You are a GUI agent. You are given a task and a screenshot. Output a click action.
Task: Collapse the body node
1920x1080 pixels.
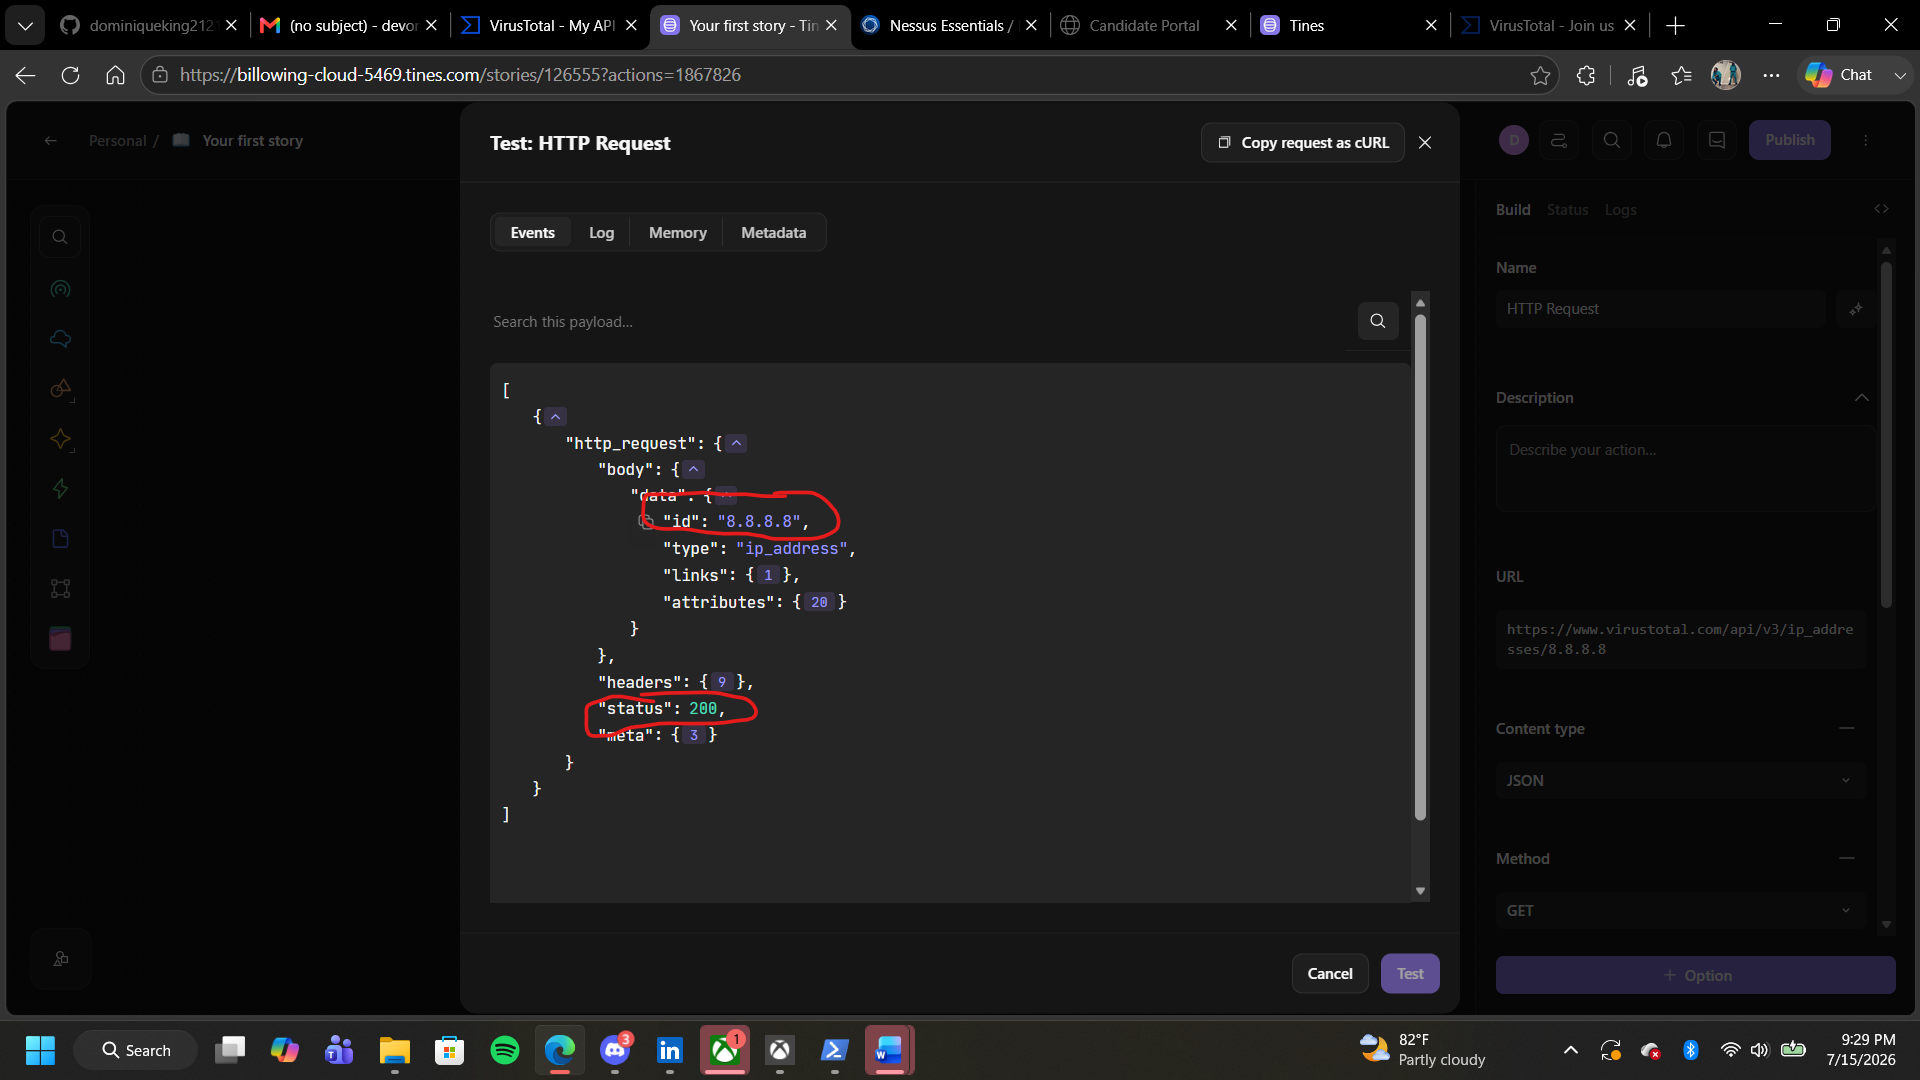coord(693,469)
